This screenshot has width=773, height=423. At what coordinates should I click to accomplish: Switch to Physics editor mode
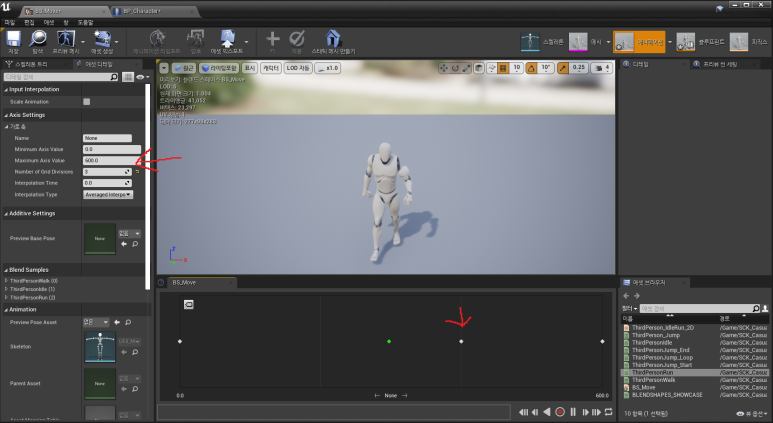(748, 42)
